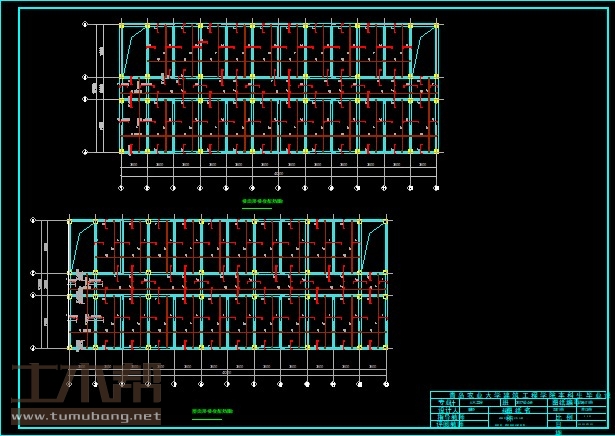Select lower plan's top-right yellow corner column
The image size is (615, 436).
click(387, 220)
